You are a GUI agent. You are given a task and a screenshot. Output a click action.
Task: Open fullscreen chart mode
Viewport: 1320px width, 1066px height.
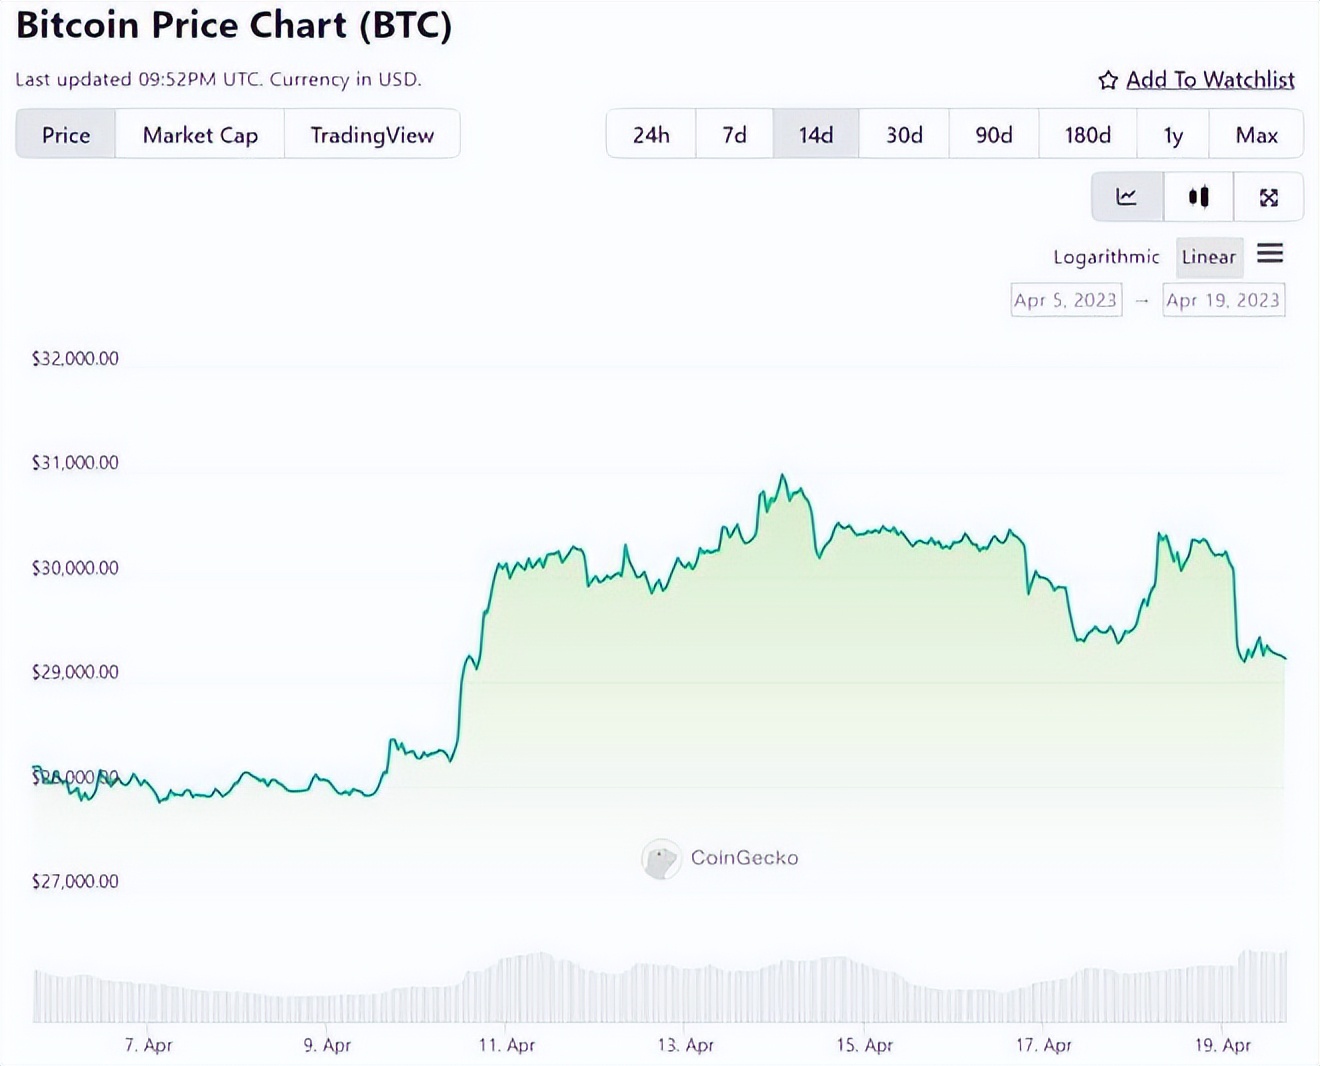pyautogui.click(x=1268, y=197)
